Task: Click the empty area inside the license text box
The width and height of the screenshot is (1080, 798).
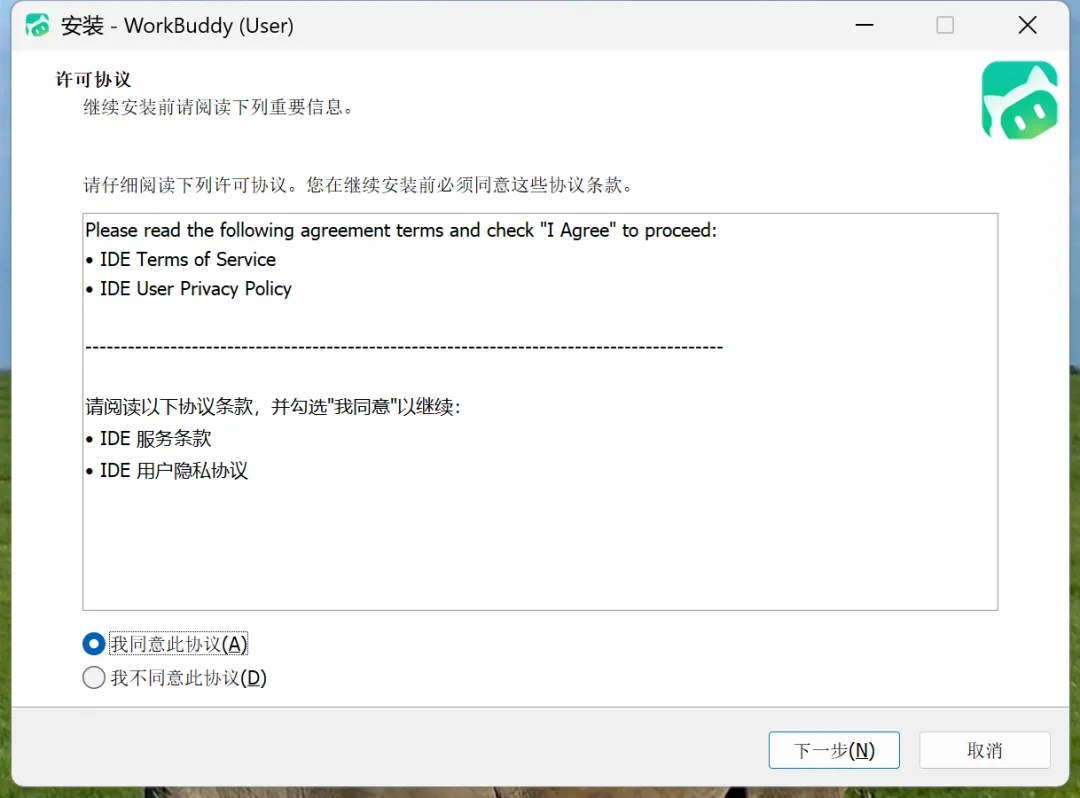Action: click(540, 544)
